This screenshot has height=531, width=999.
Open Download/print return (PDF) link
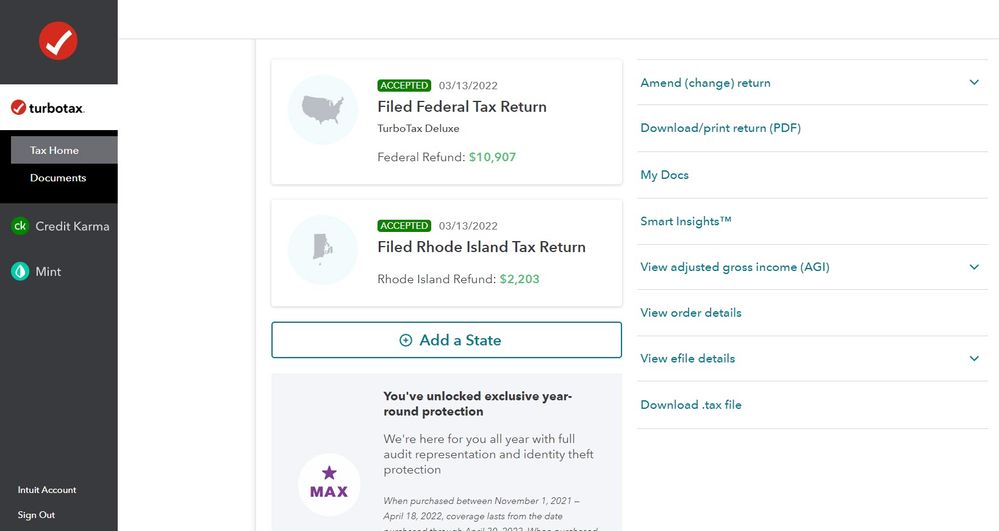pyautogui.click(x=720, y=128)
